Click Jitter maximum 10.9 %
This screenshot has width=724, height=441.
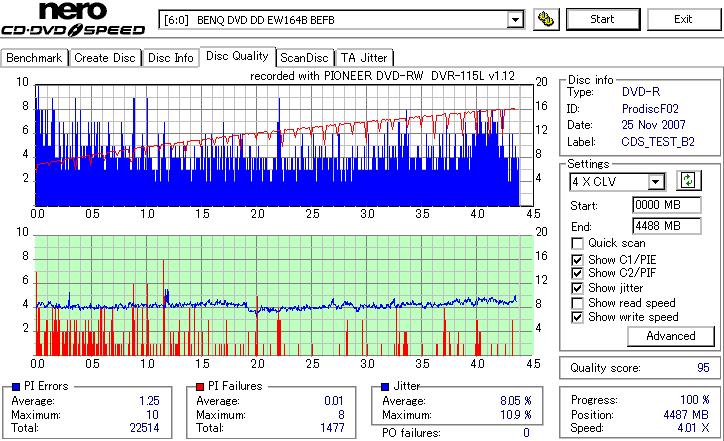[x=516, y=415]
